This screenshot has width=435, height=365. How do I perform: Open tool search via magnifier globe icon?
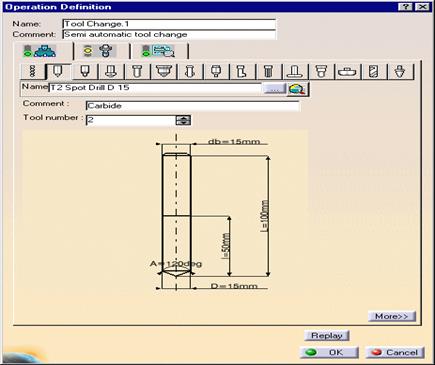coord(298,89)
